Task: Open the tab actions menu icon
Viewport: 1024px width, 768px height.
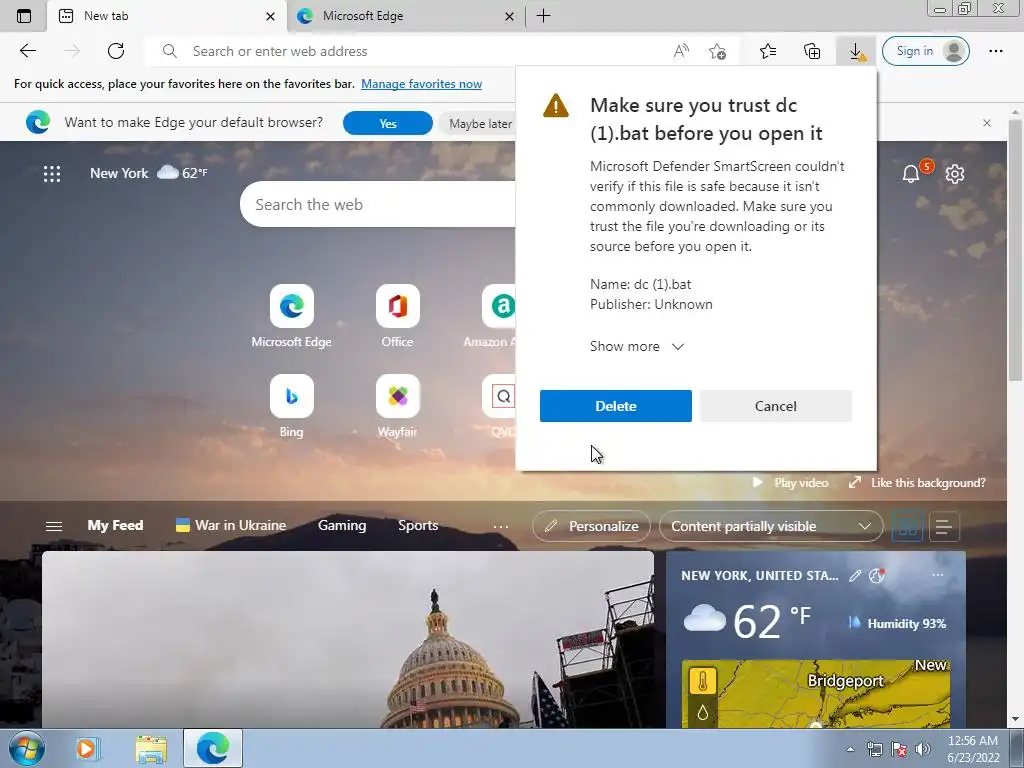Action: click(24, 16)
